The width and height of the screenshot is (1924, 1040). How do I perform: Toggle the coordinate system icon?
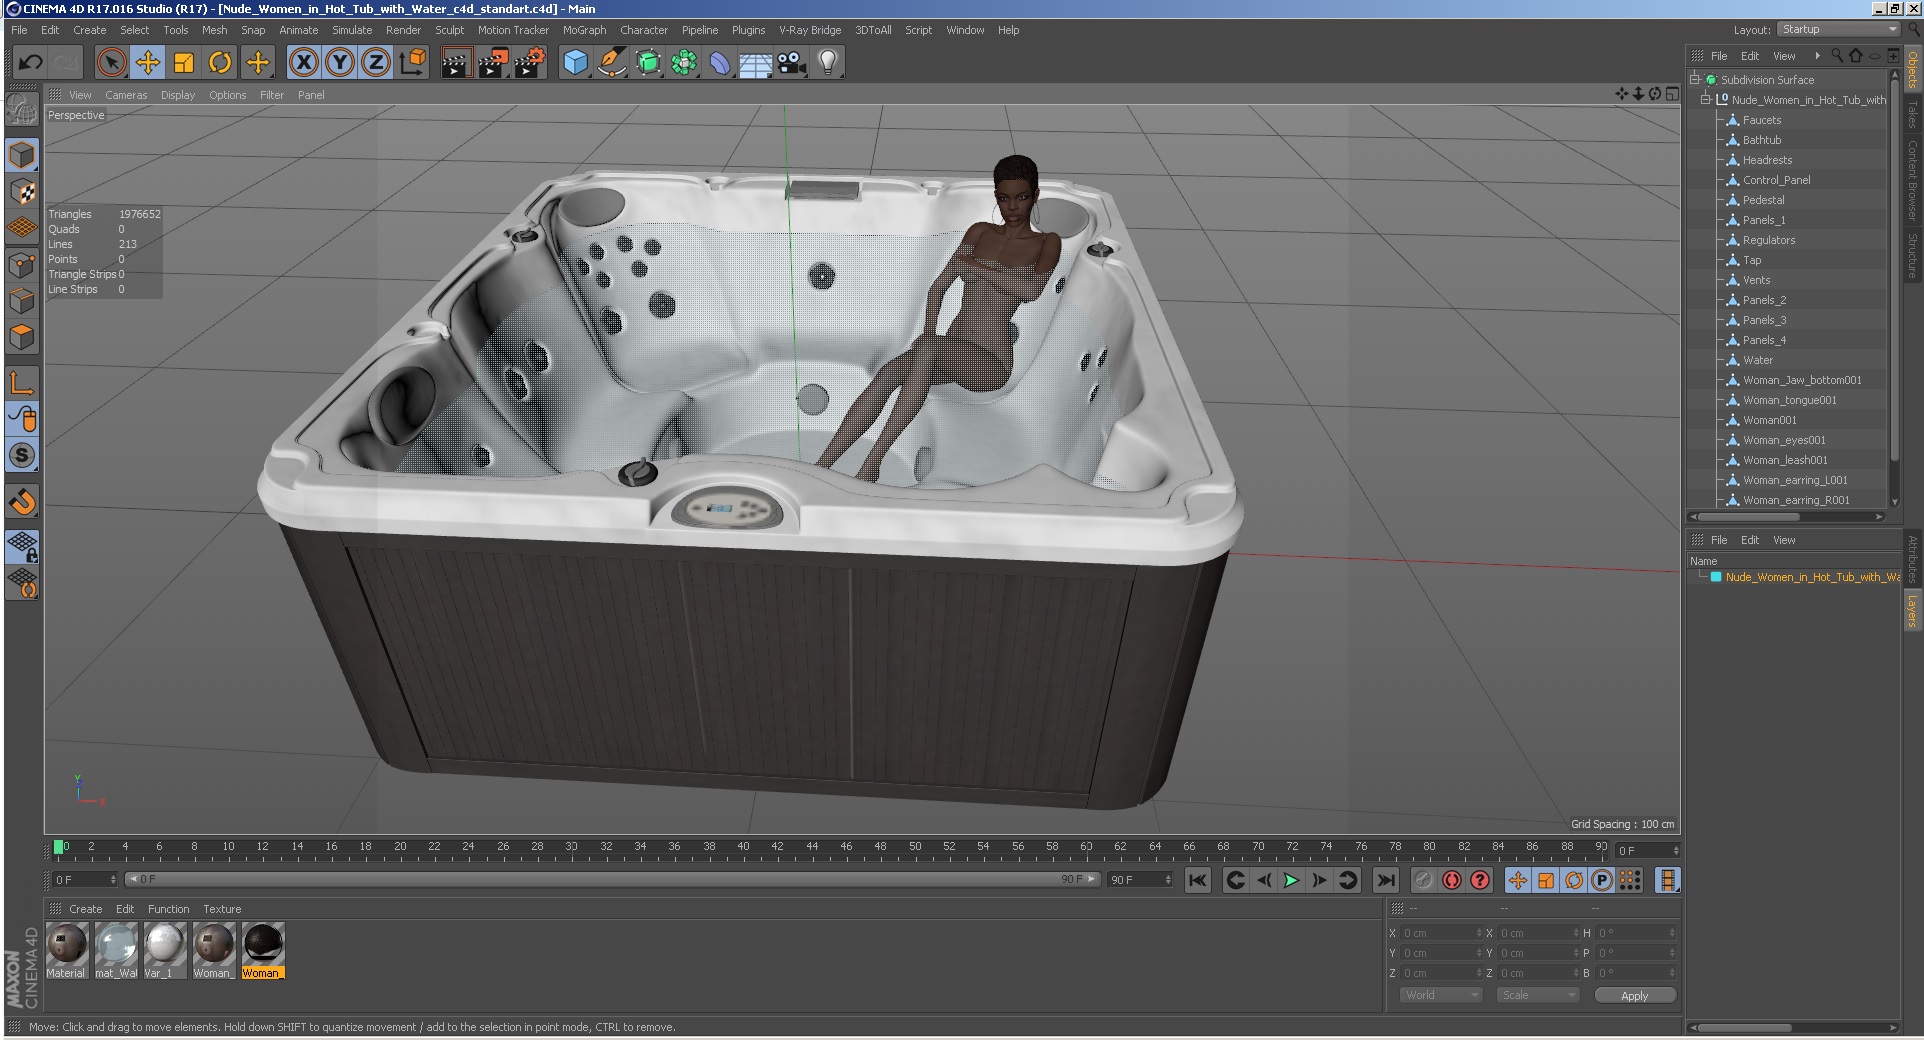coord(412,63)
